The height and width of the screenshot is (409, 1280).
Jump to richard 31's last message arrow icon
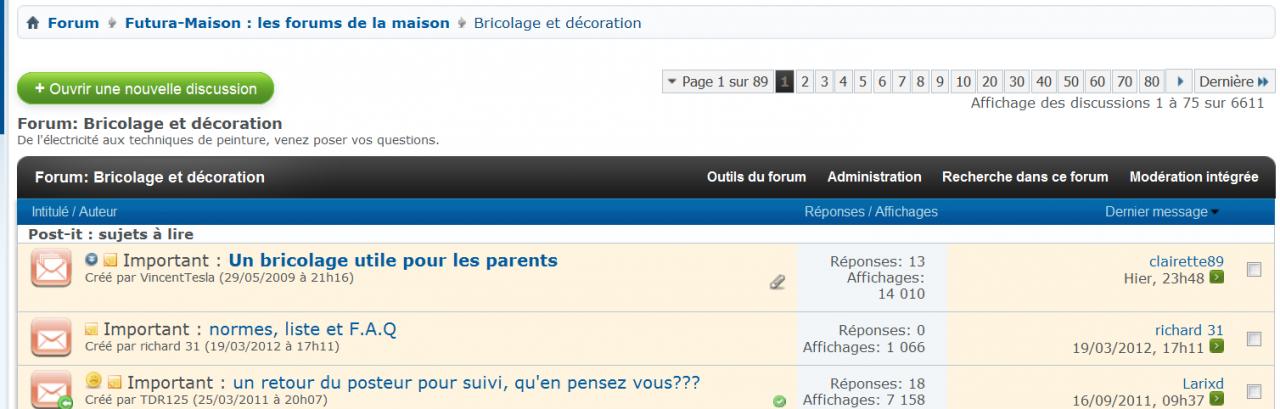[1217, 346]
